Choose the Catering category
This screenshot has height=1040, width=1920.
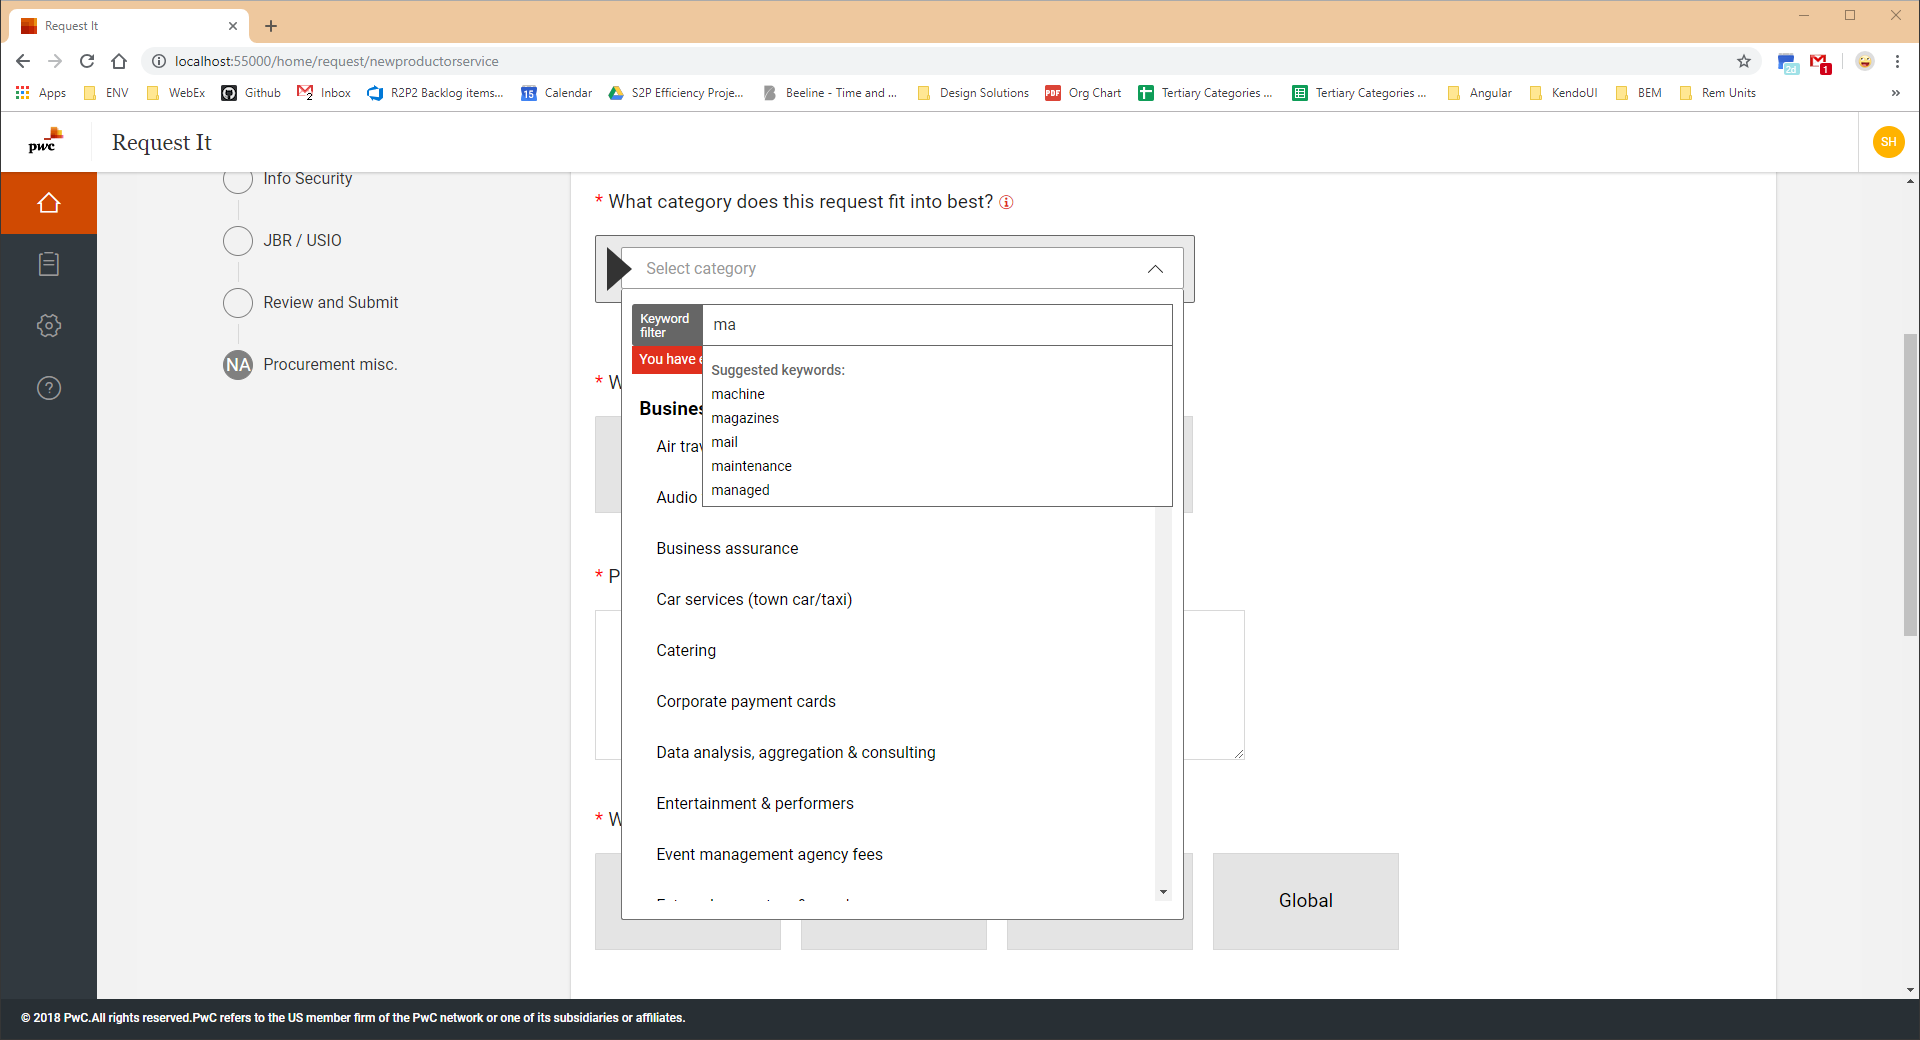point(686,650)
